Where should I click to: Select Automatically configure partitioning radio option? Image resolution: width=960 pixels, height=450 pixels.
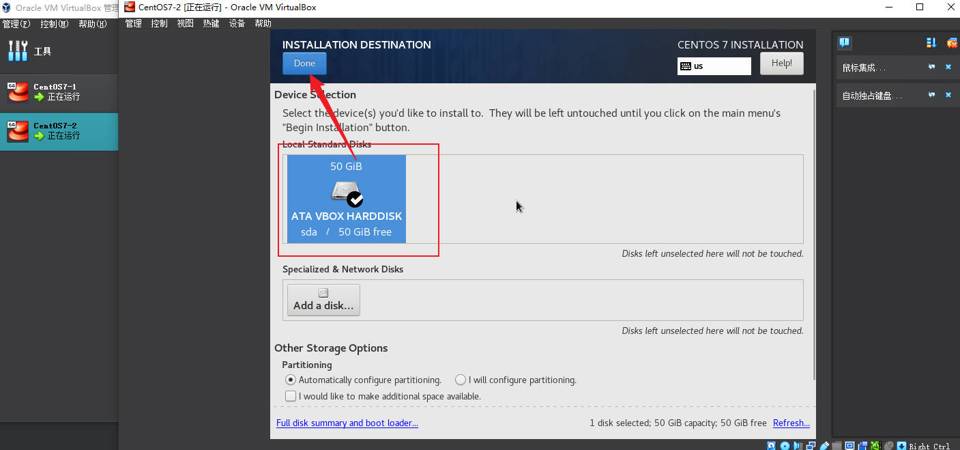pos(291,380)
